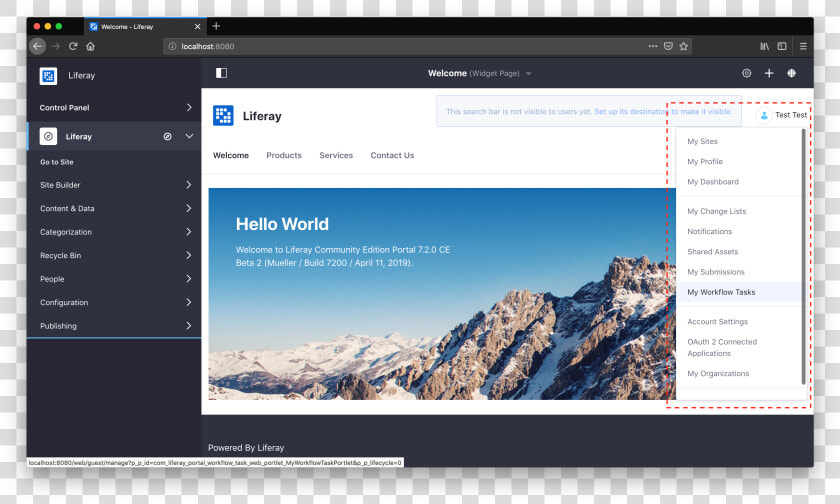Open page configuration gear icon
The width and height of the screenshot is (840, 504).
click(746, 73)
